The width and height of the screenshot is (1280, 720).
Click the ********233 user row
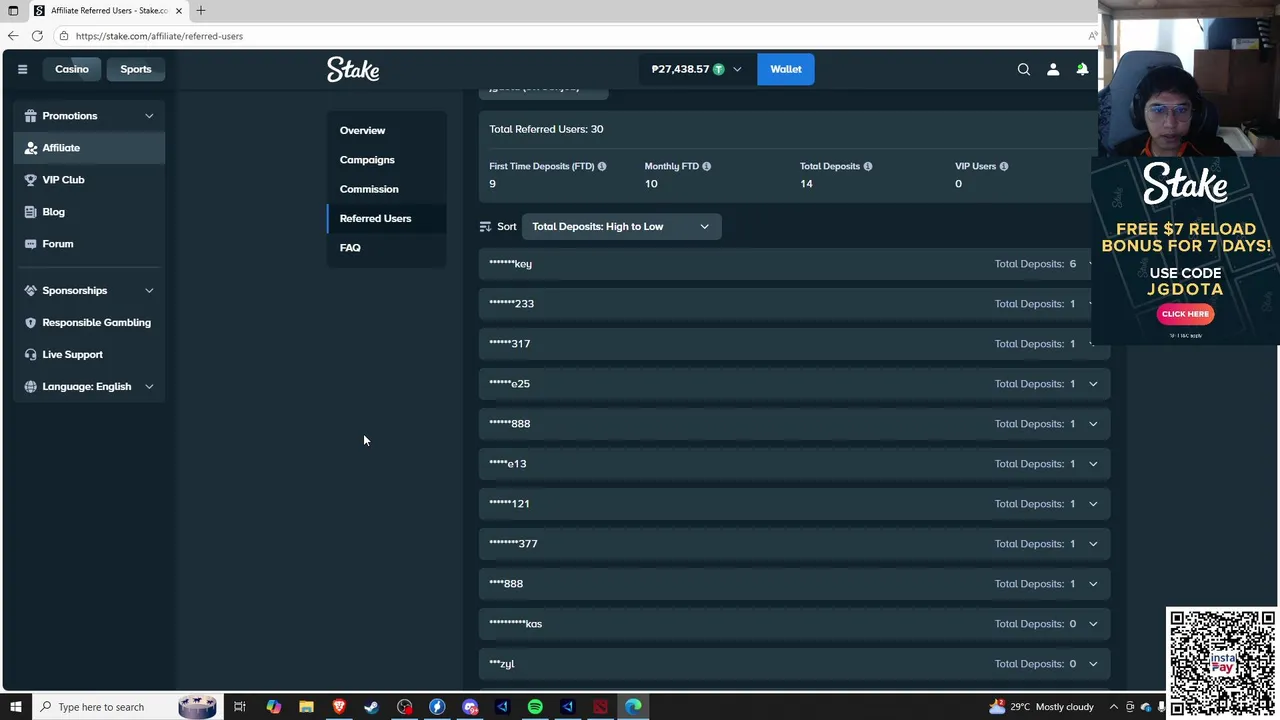pos(794,304)
